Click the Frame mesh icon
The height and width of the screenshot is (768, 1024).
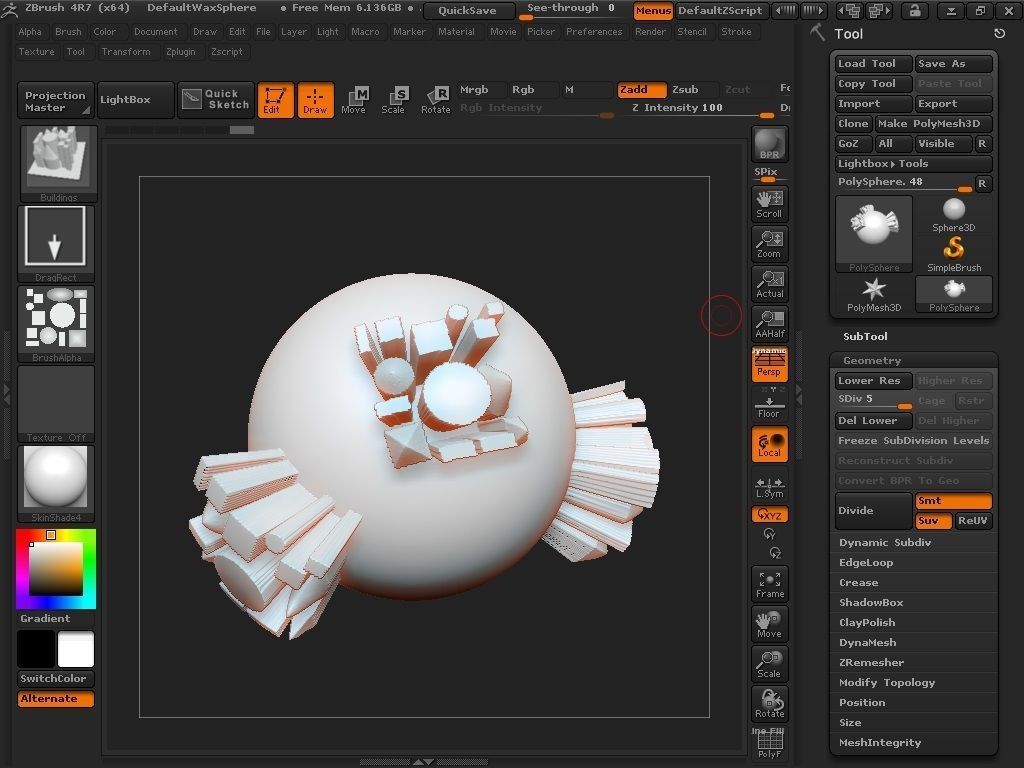(769, 584)
